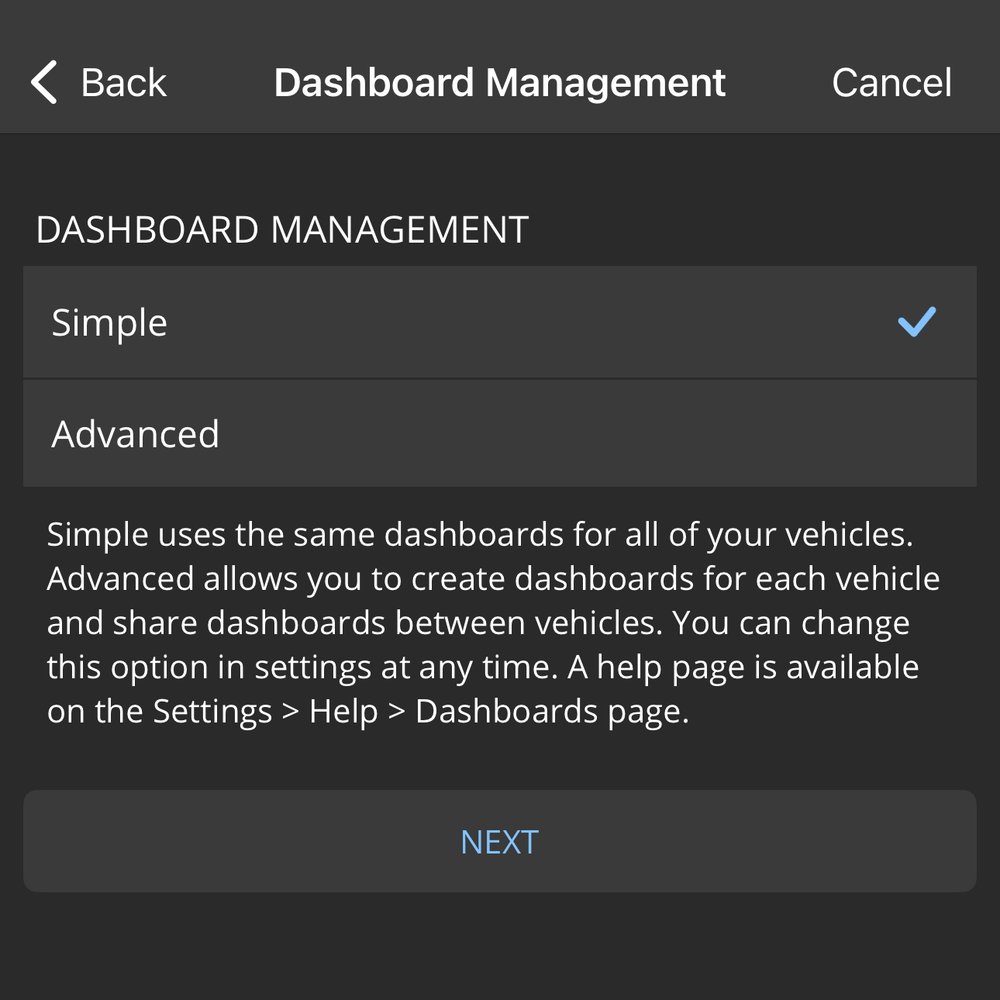The image size is (1000, 1000).
Task: Go back using the Back label
Action: point(123,82)
